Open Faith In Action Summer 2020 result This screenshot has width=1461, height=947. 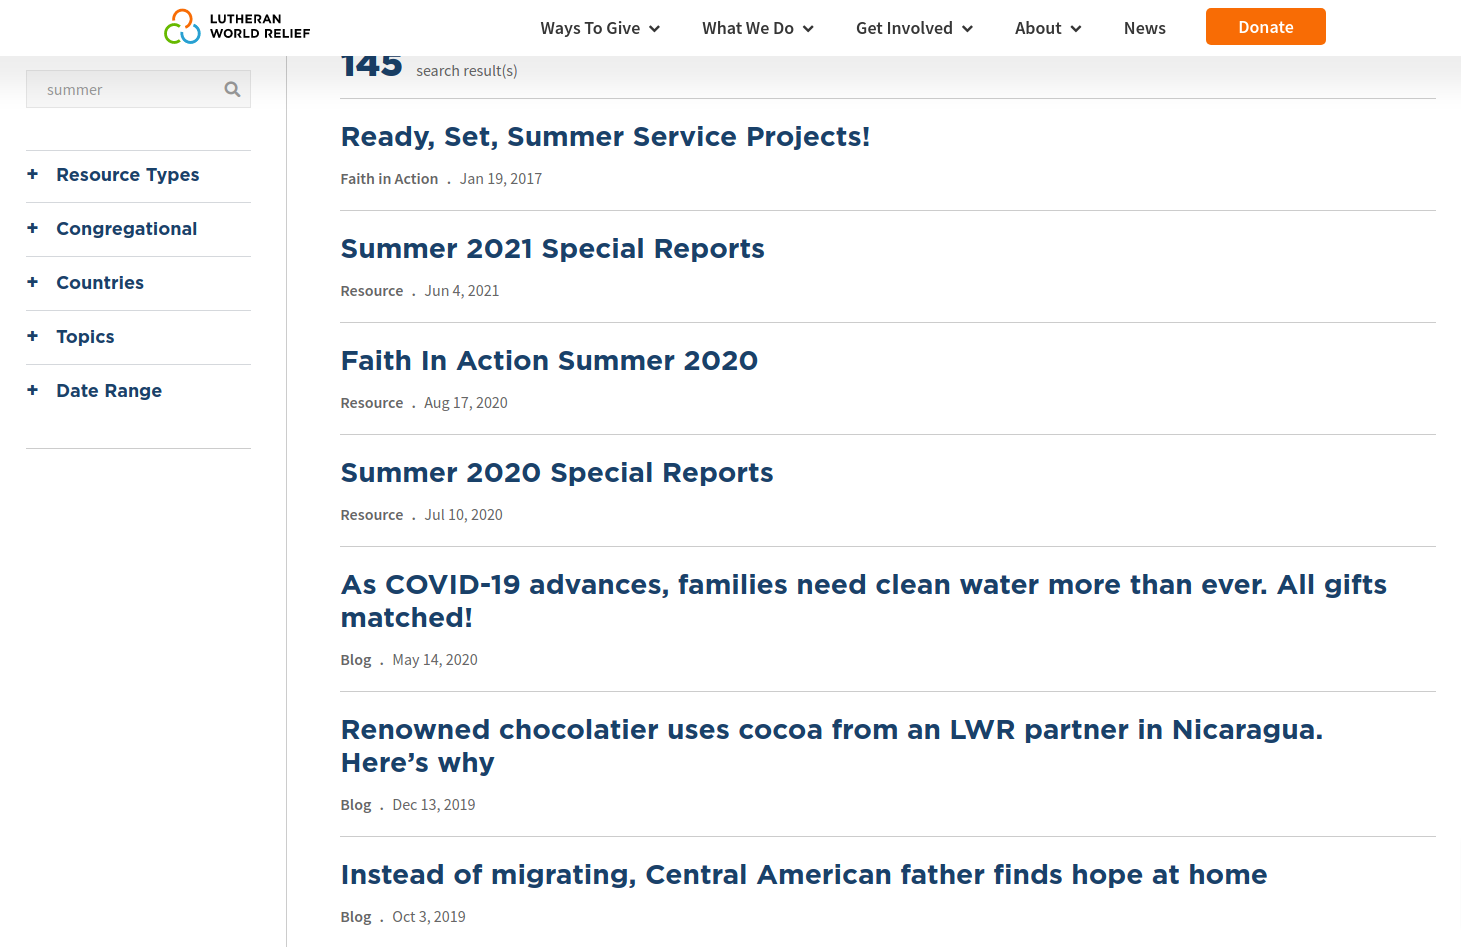549,361
